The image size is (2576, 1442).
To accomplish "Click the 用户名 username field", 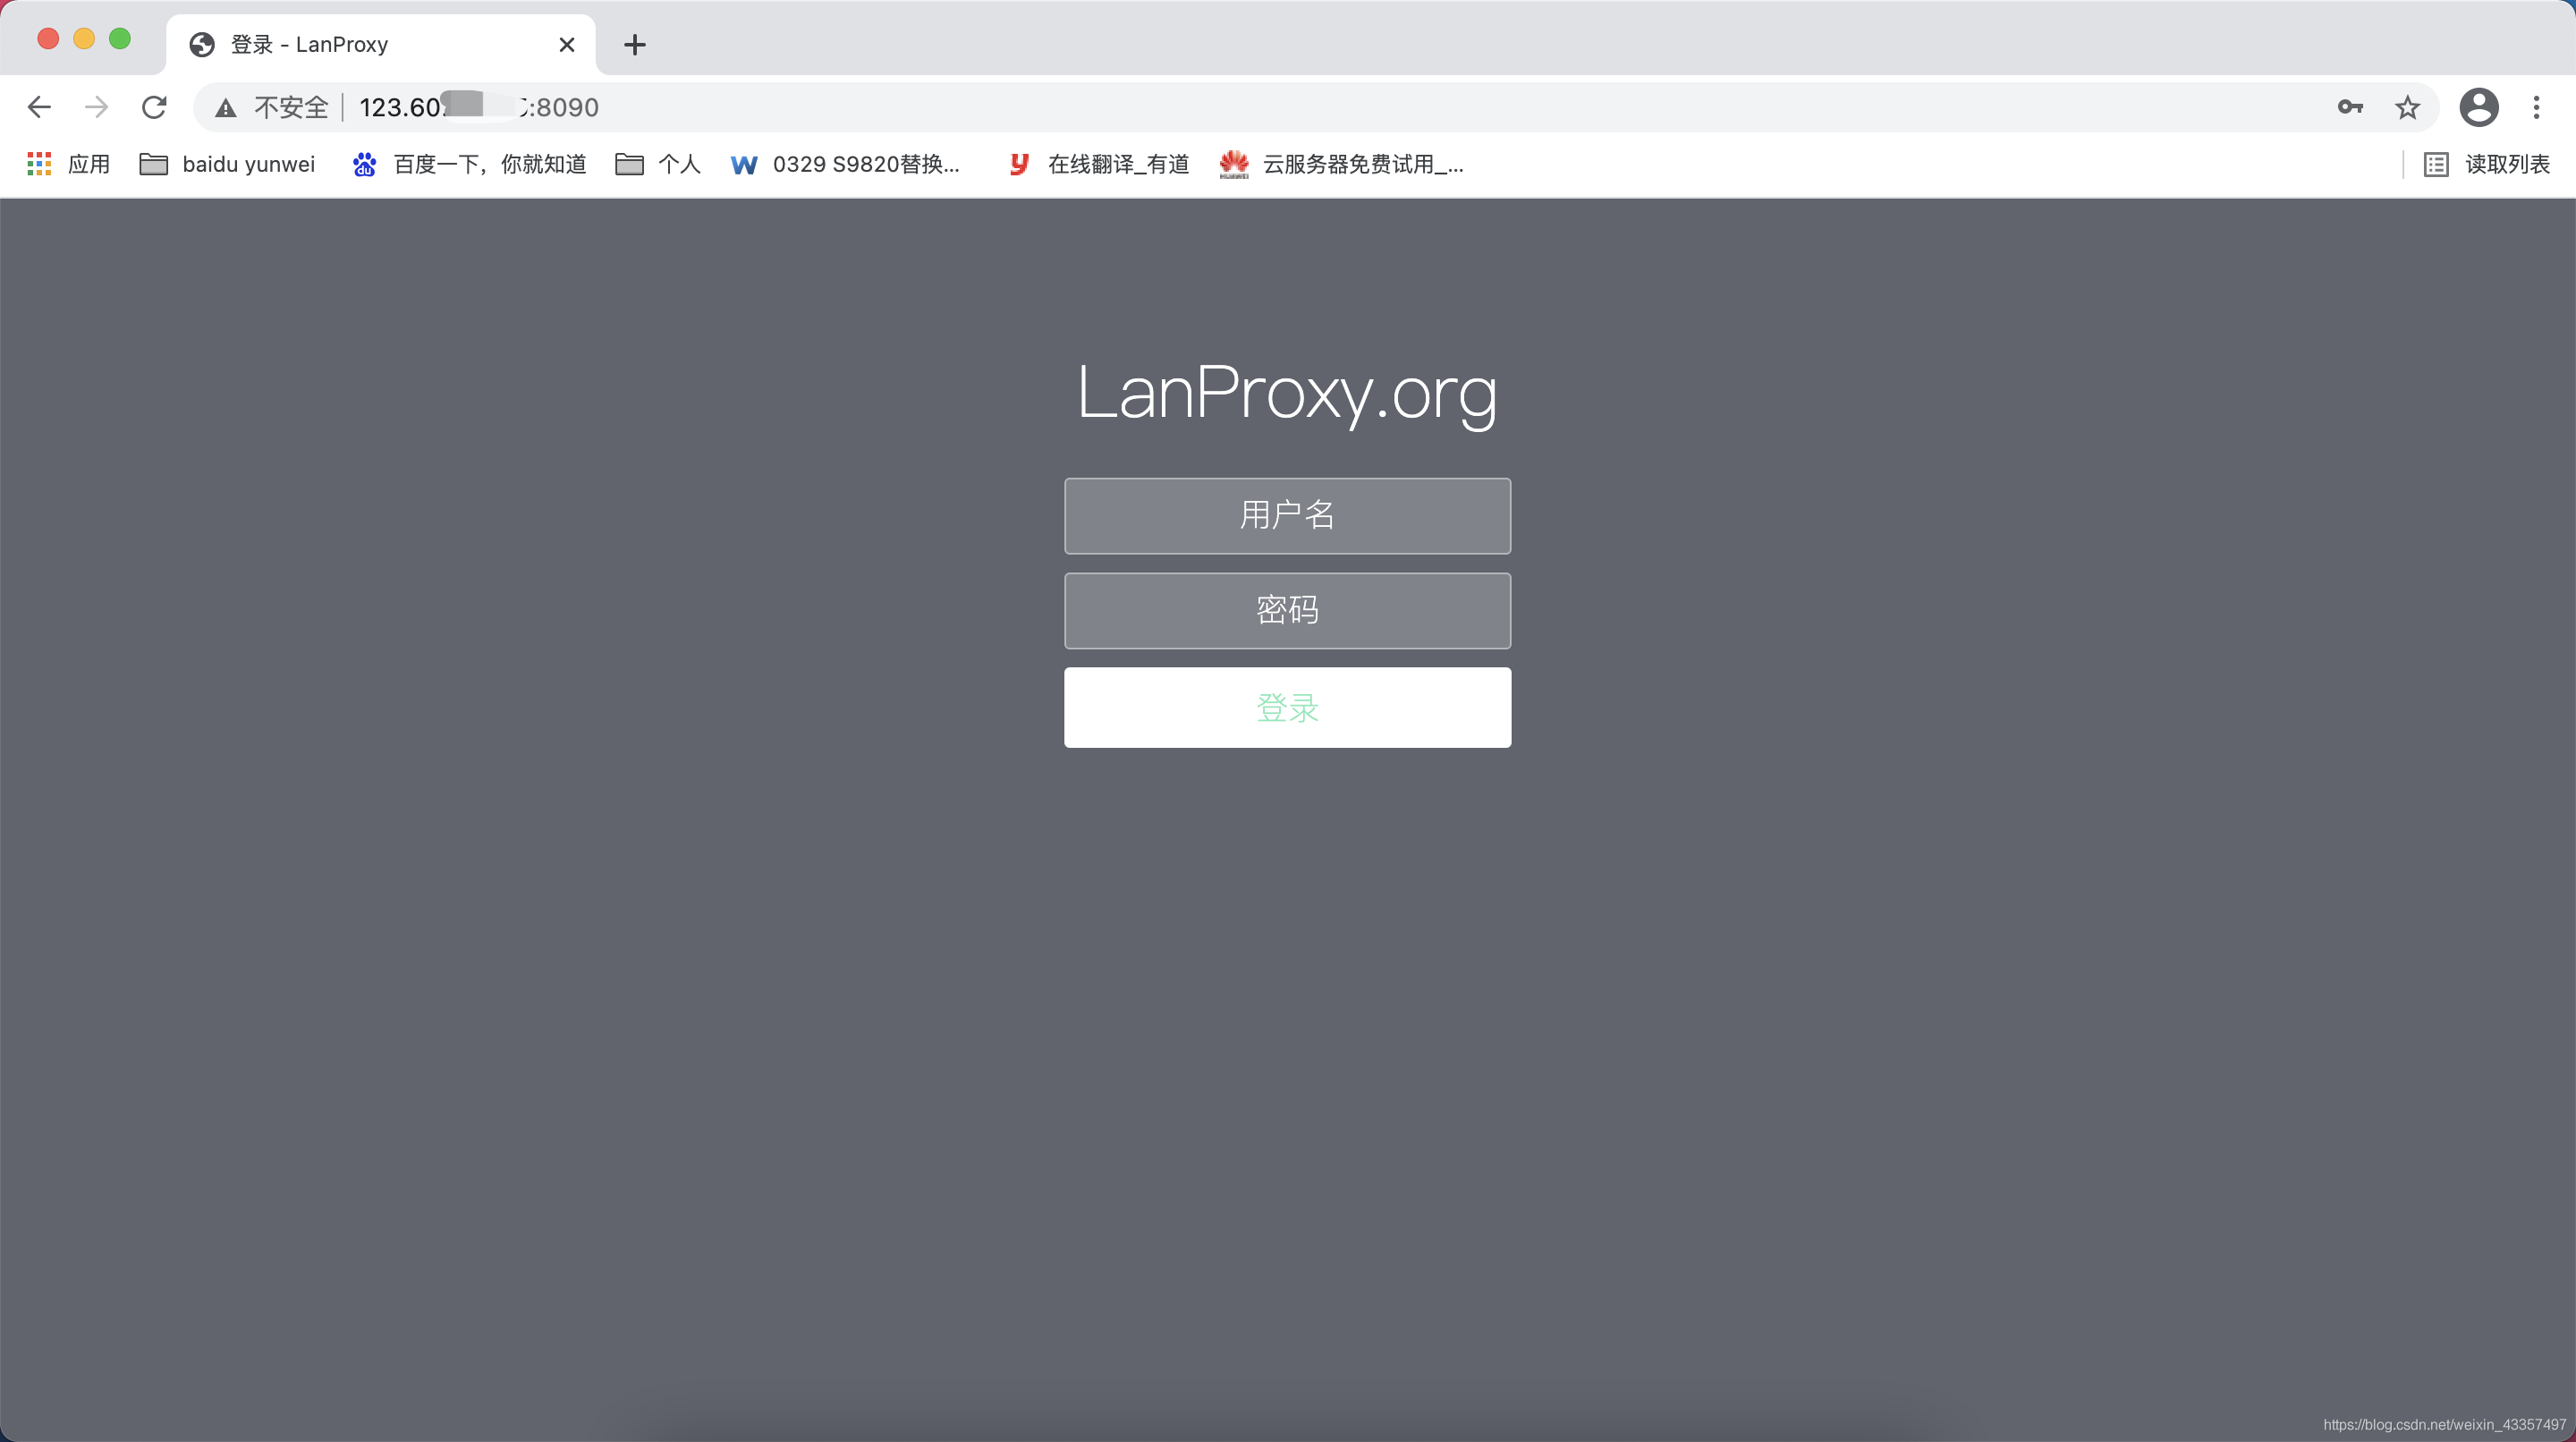I will coord(1287,516).
